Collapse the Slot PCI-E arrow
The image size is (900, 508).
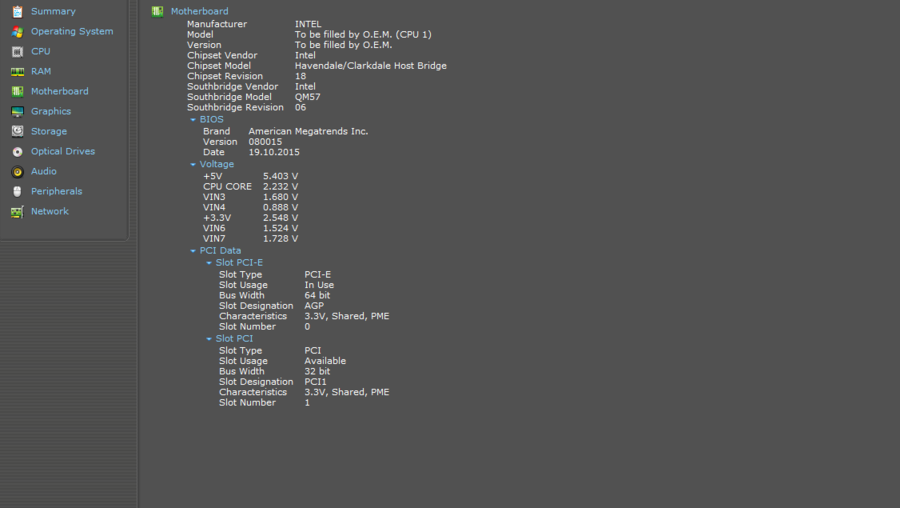(209, 263)
